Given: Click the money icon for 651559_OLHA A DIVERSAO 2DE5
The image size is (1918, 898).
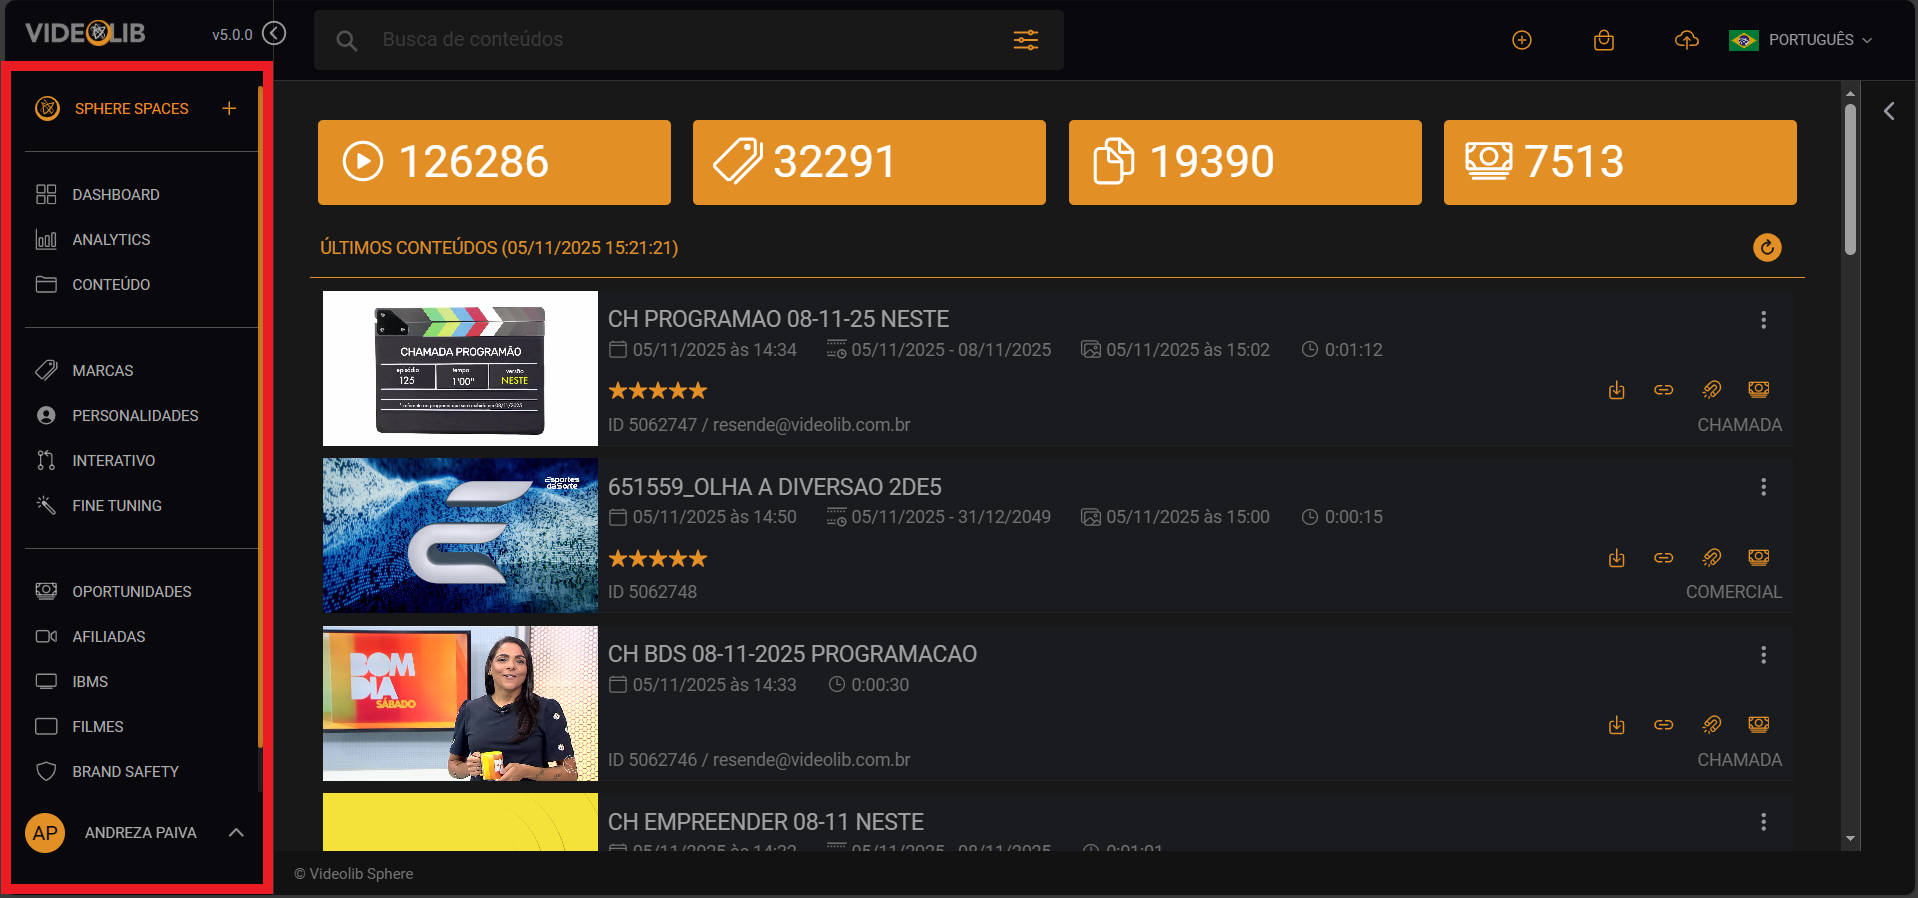Looking at the screenshot, I should click(1759, 557).
